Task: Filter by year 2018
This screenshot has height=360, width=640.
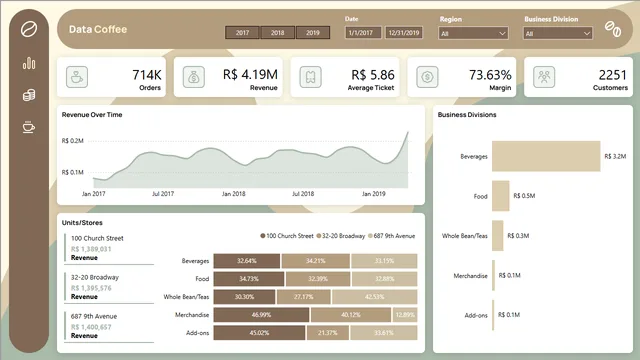Action: pos(278,33)
